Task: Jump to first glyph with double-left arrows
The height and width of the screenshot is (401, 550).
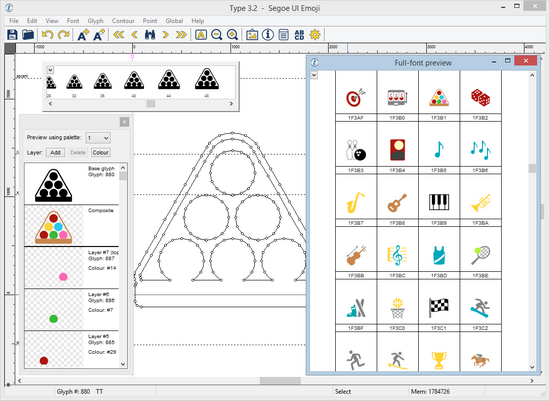Action: [119, 35]
